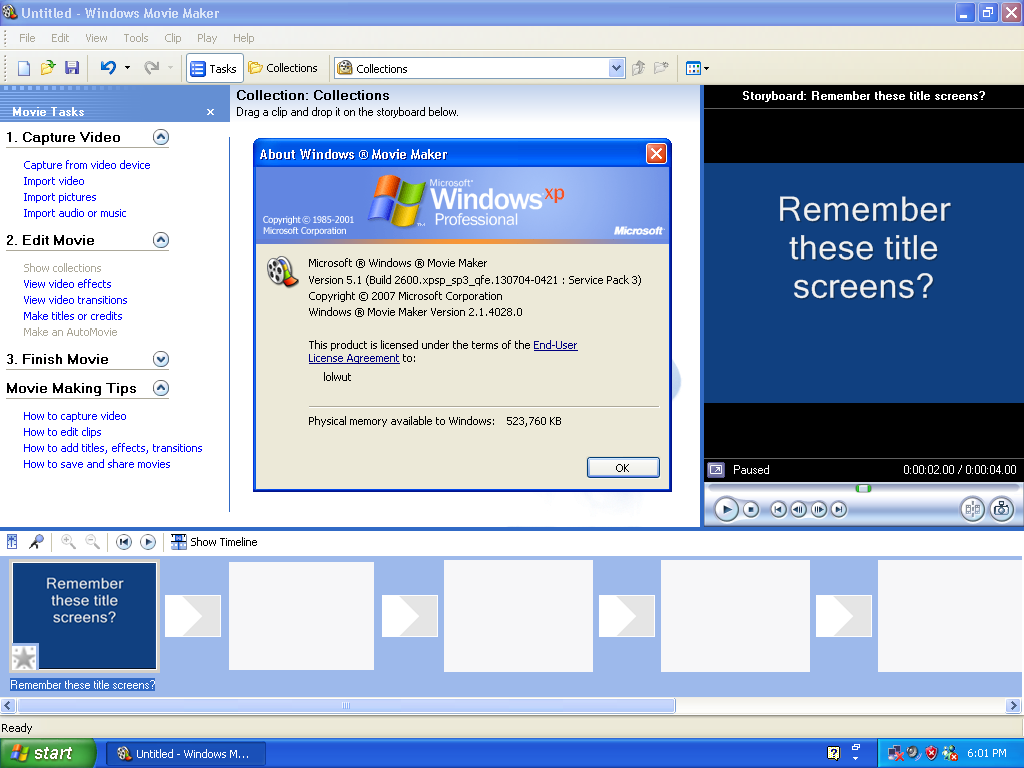Open the File menu

pos(27,38)
